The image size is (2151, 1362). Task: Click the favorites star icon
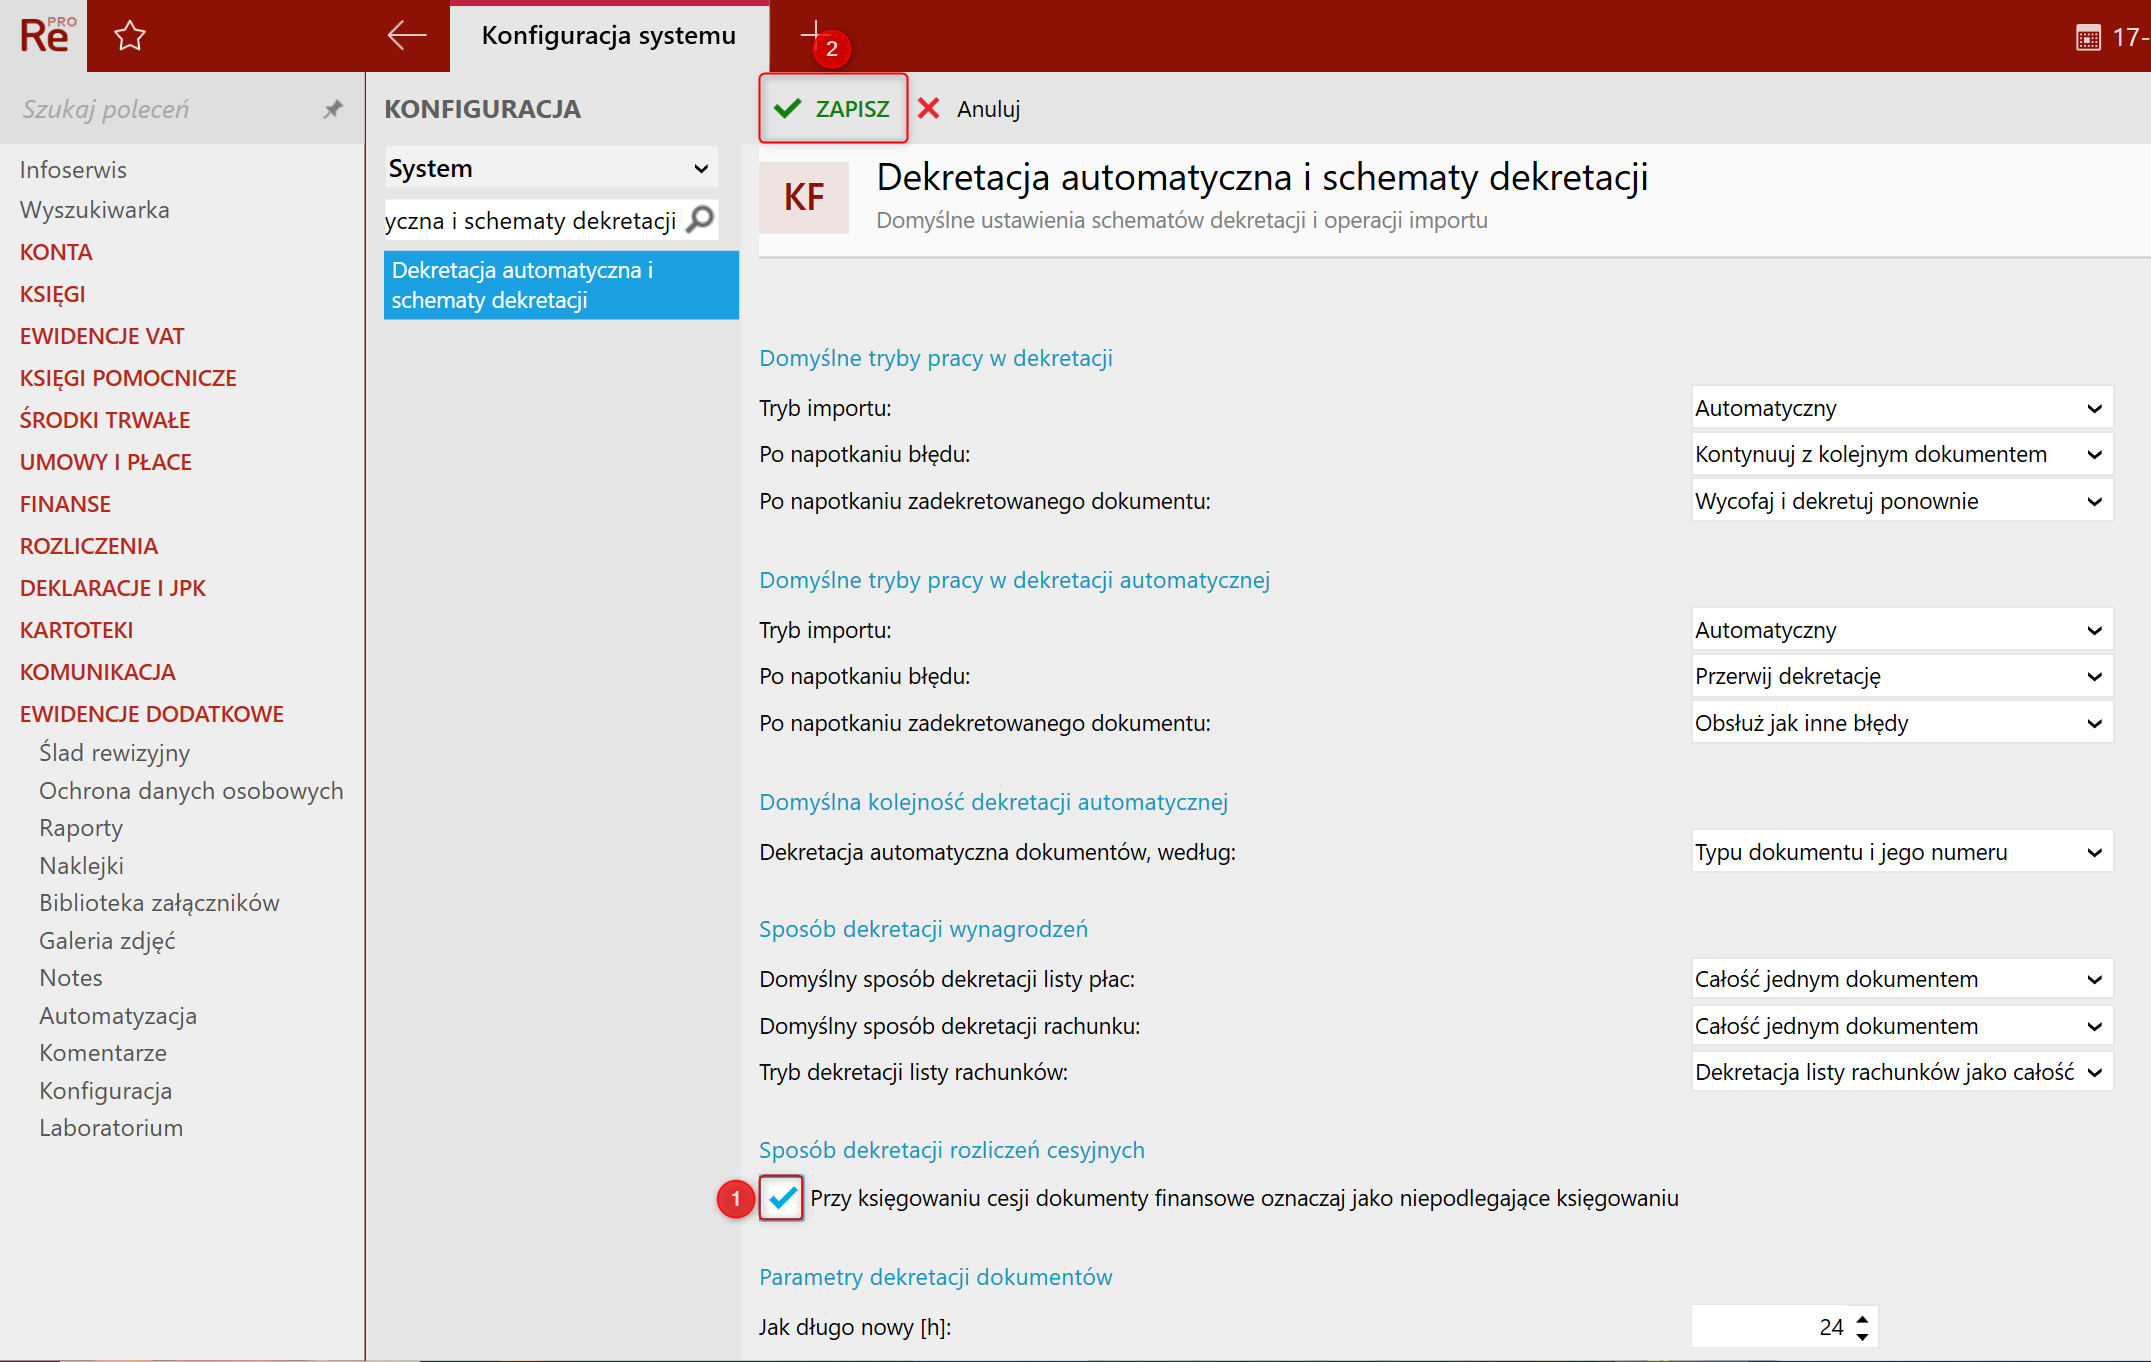[130, 37]
